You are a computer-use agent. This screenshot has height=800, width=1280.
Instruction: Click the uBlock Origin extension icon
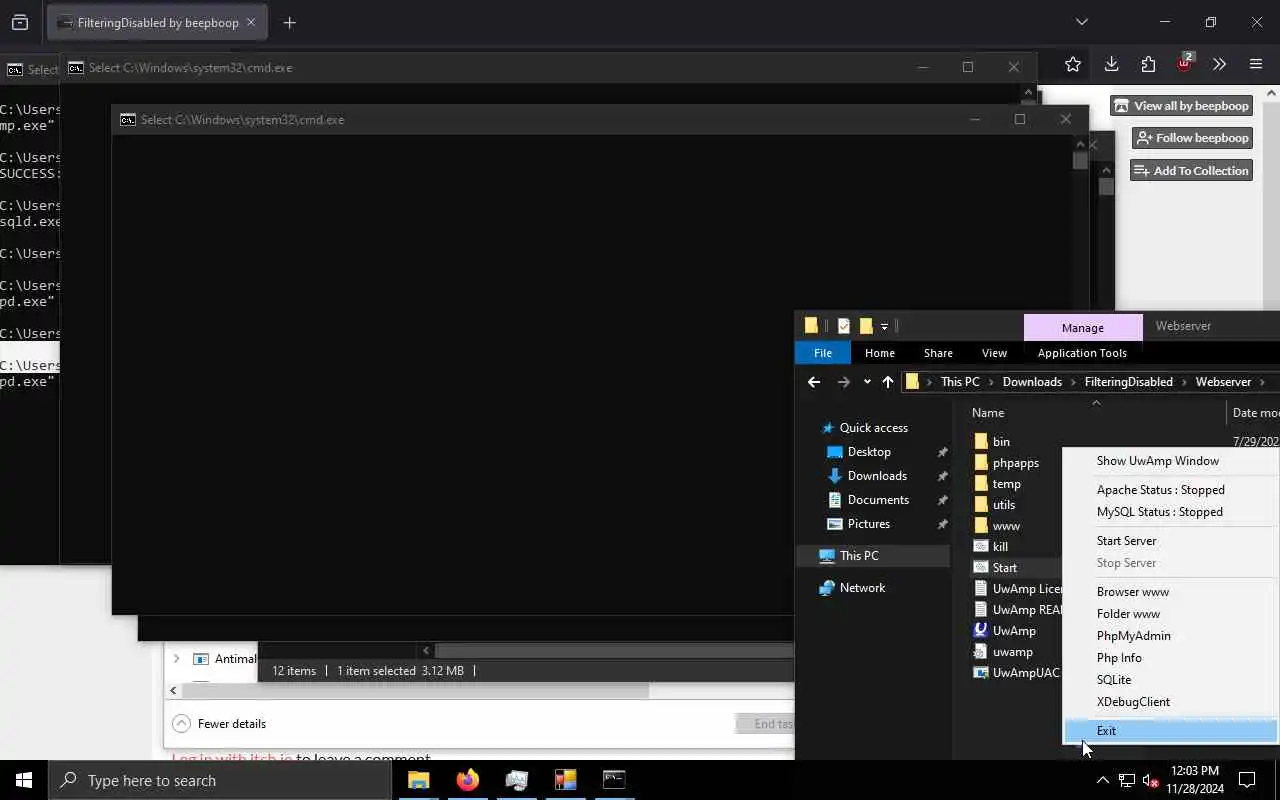click(1185, 63)
